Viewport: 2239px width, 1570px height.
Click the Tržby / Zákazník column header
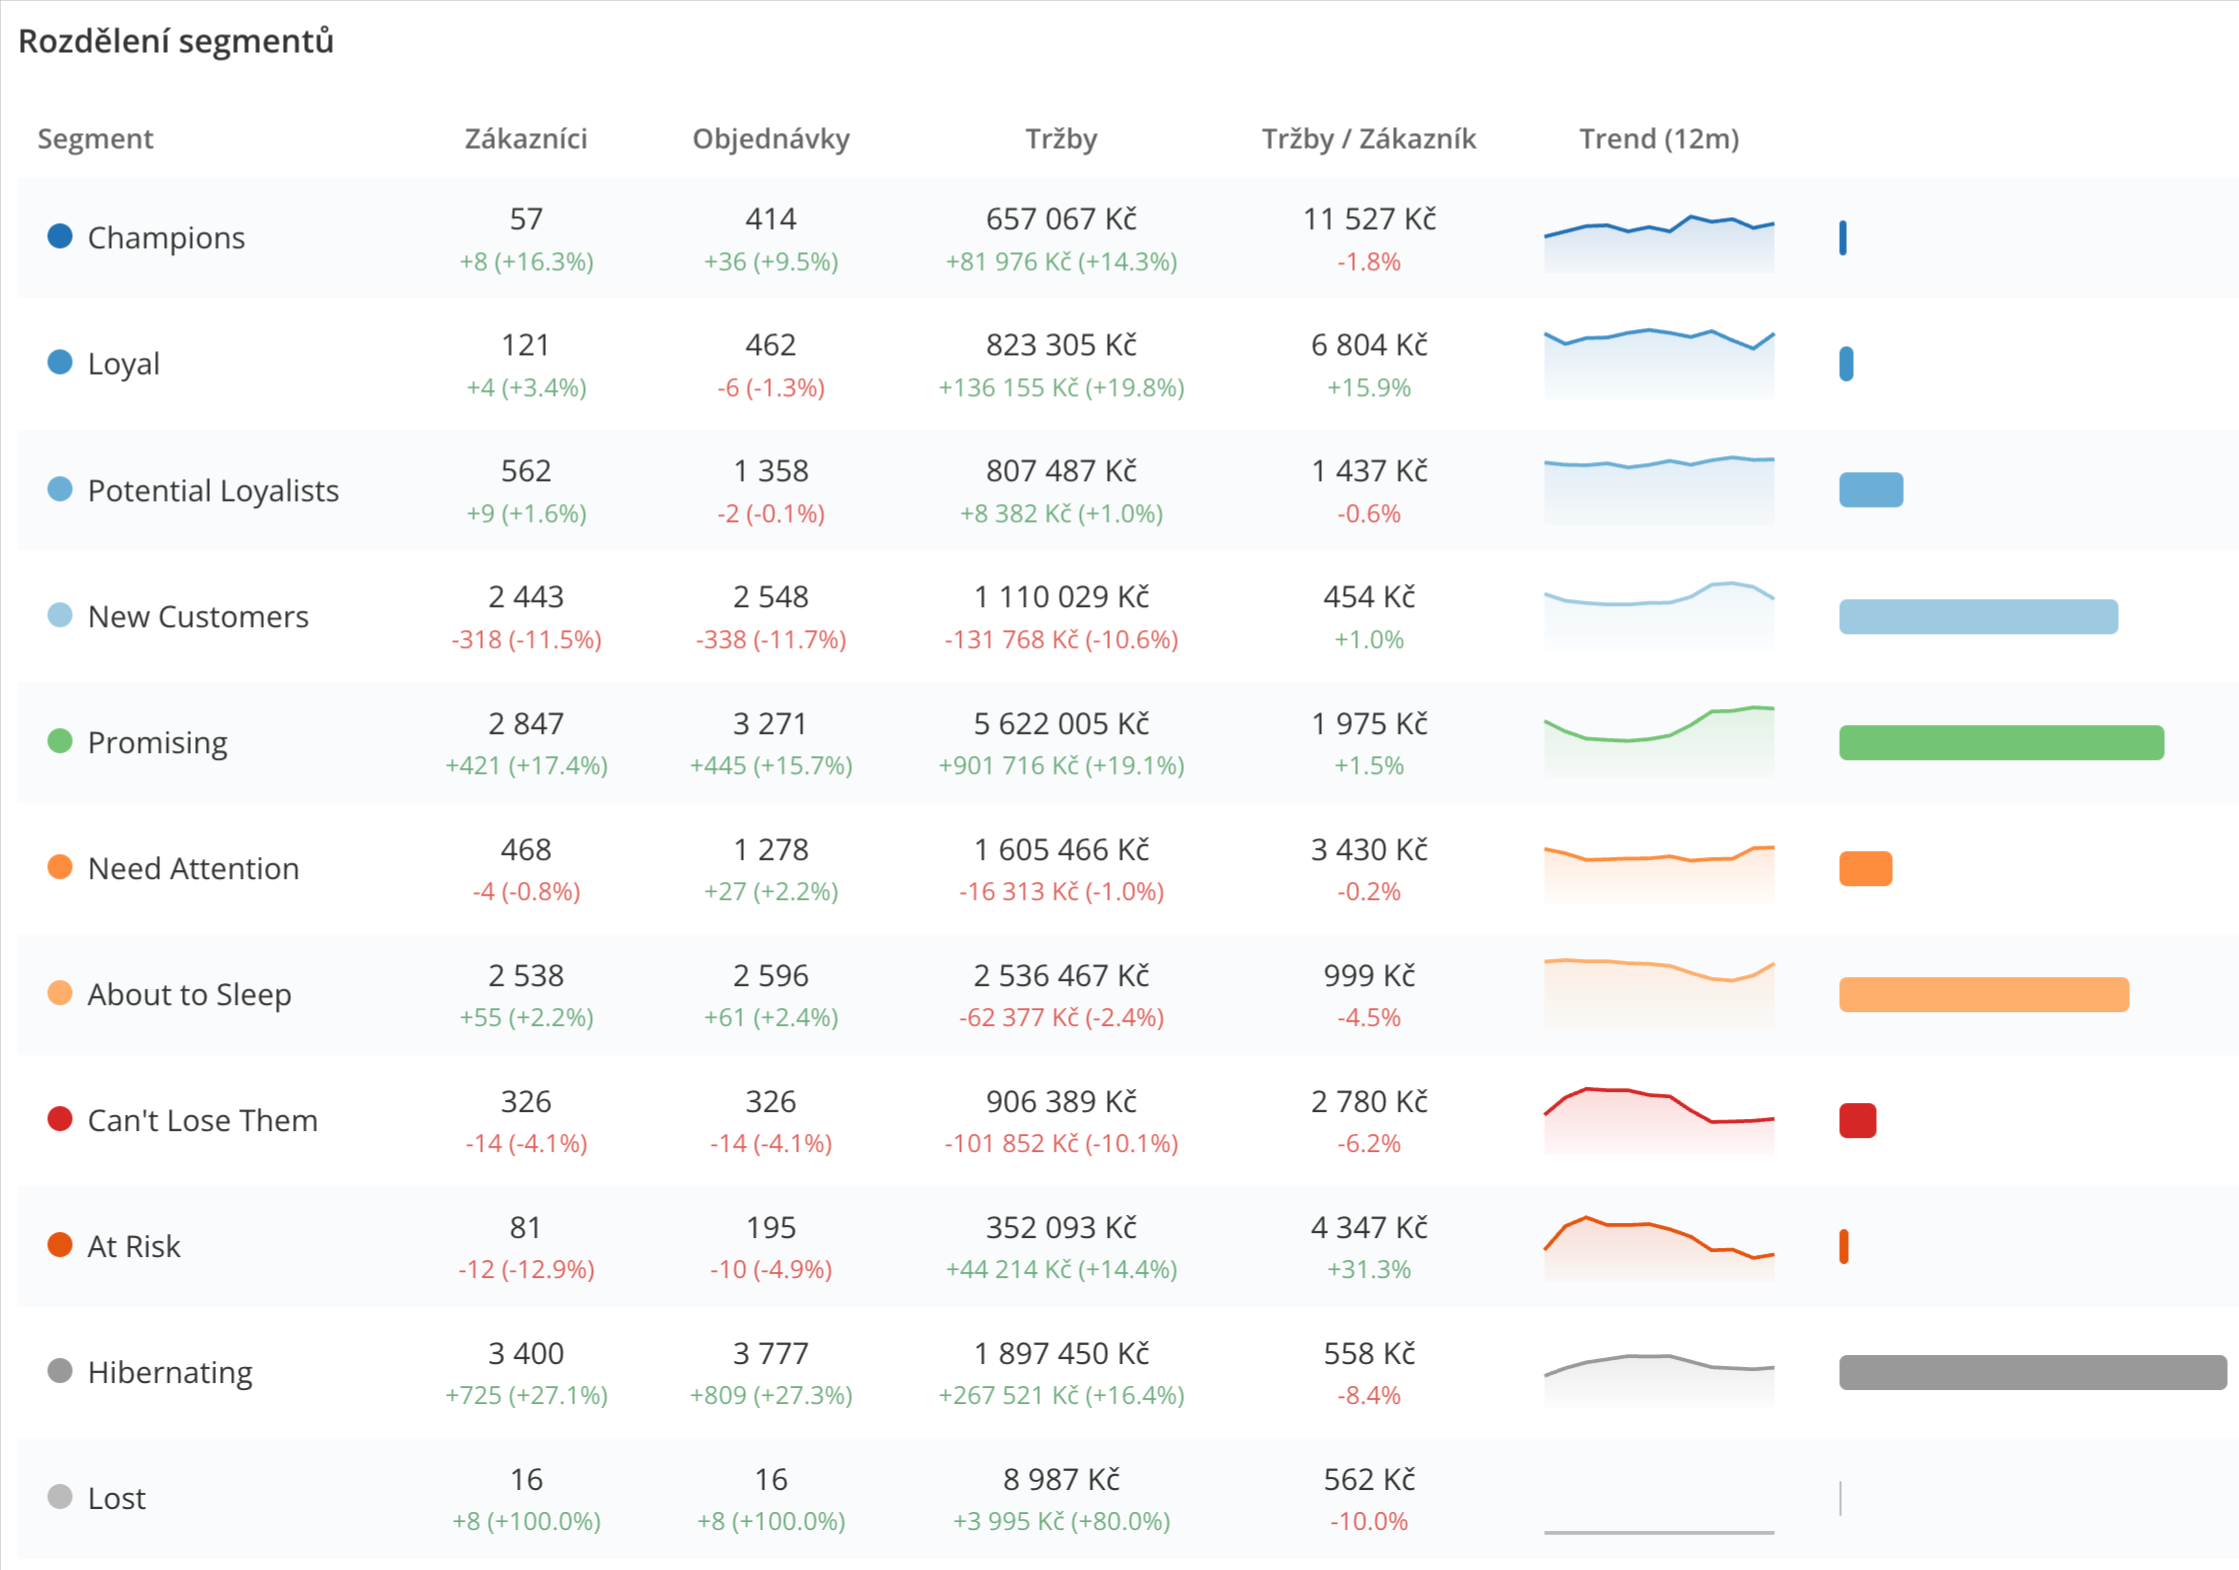click(1368, 139)
